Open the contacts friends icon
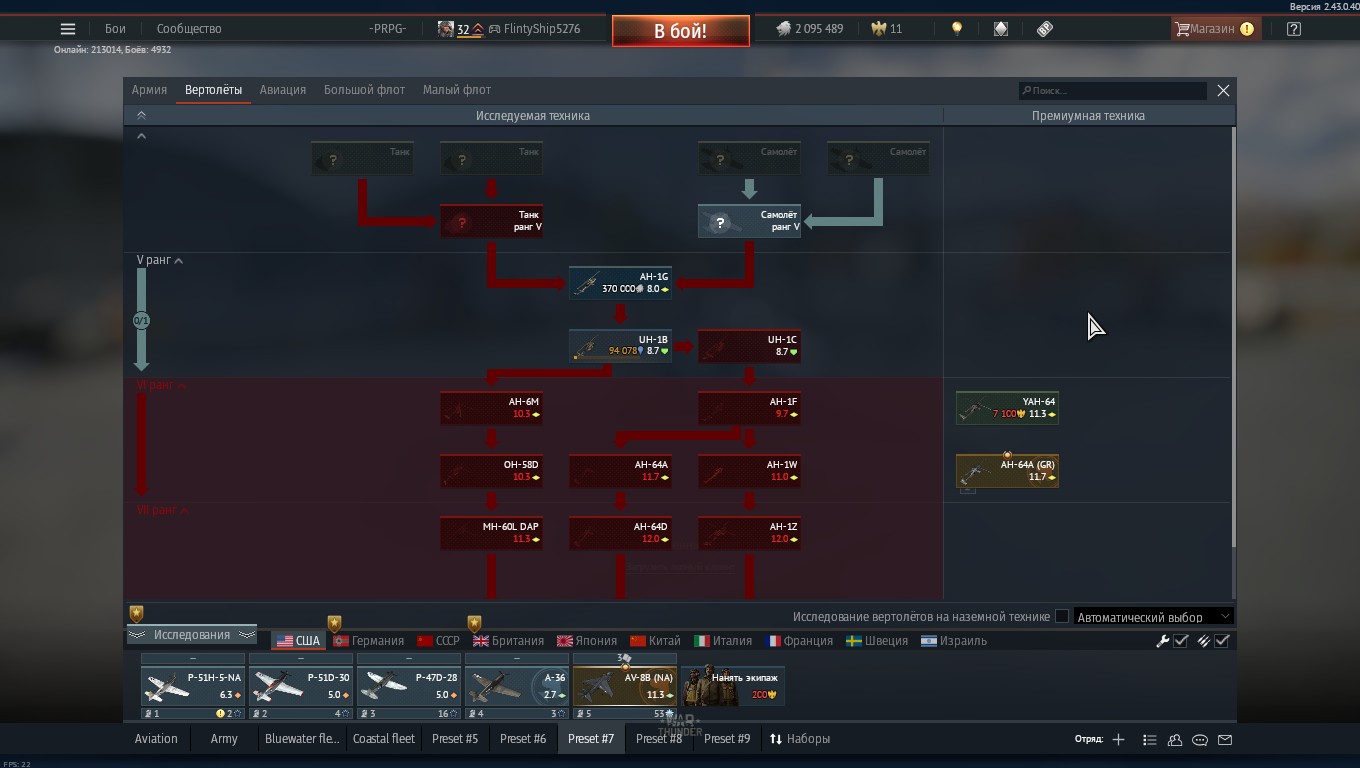This screenshot has height=768, width=1360. [x=1175, y=740]
